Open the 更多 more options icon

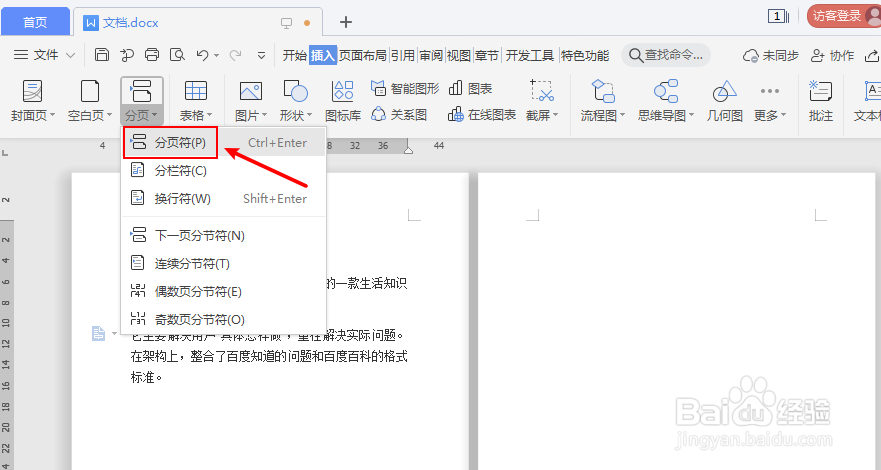pos(769,91)
